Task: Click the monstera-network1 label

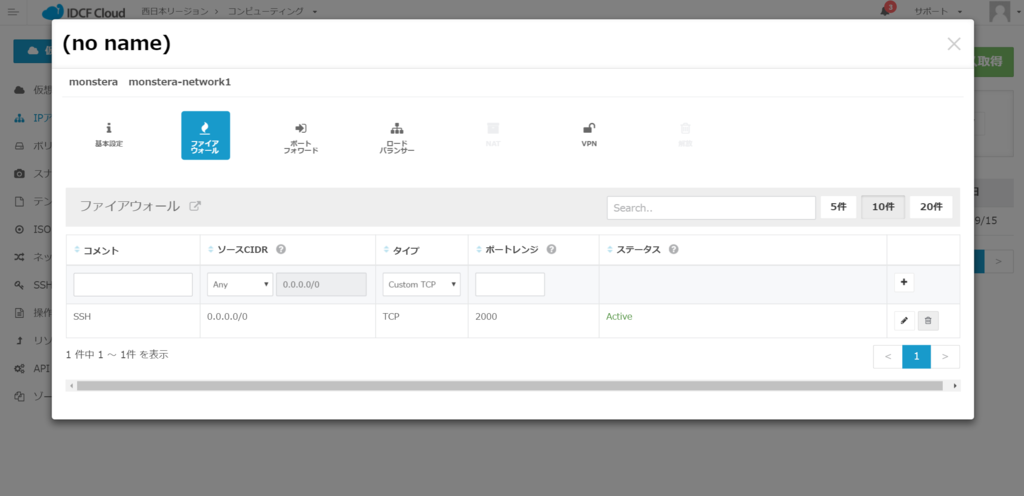Action: 180,82
